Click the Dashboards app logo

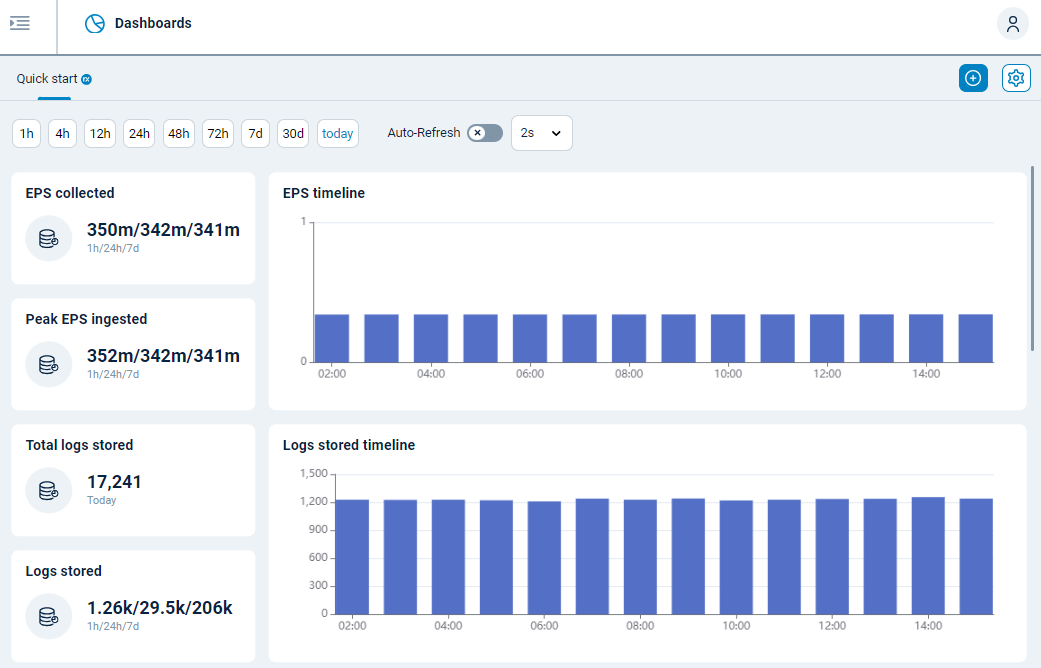pyautogui.click(x=95, y=23)
